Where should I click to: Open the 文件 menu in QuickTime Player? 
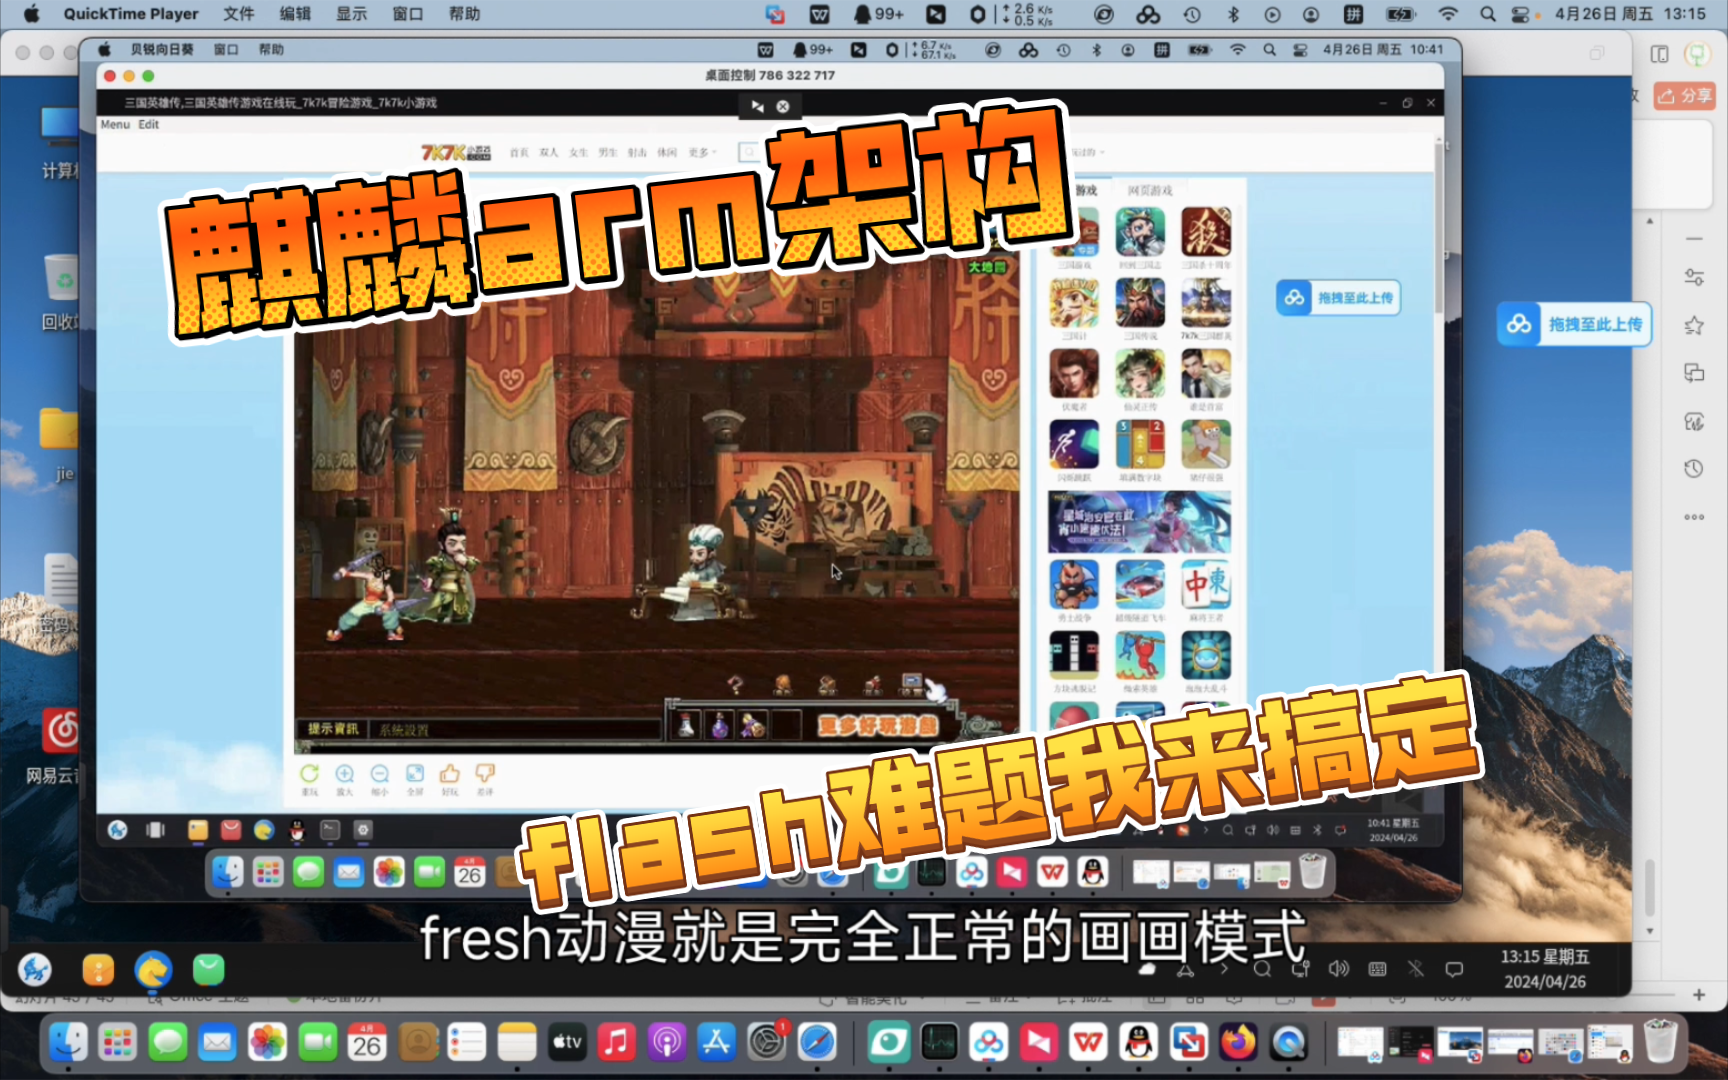(238, 14)
